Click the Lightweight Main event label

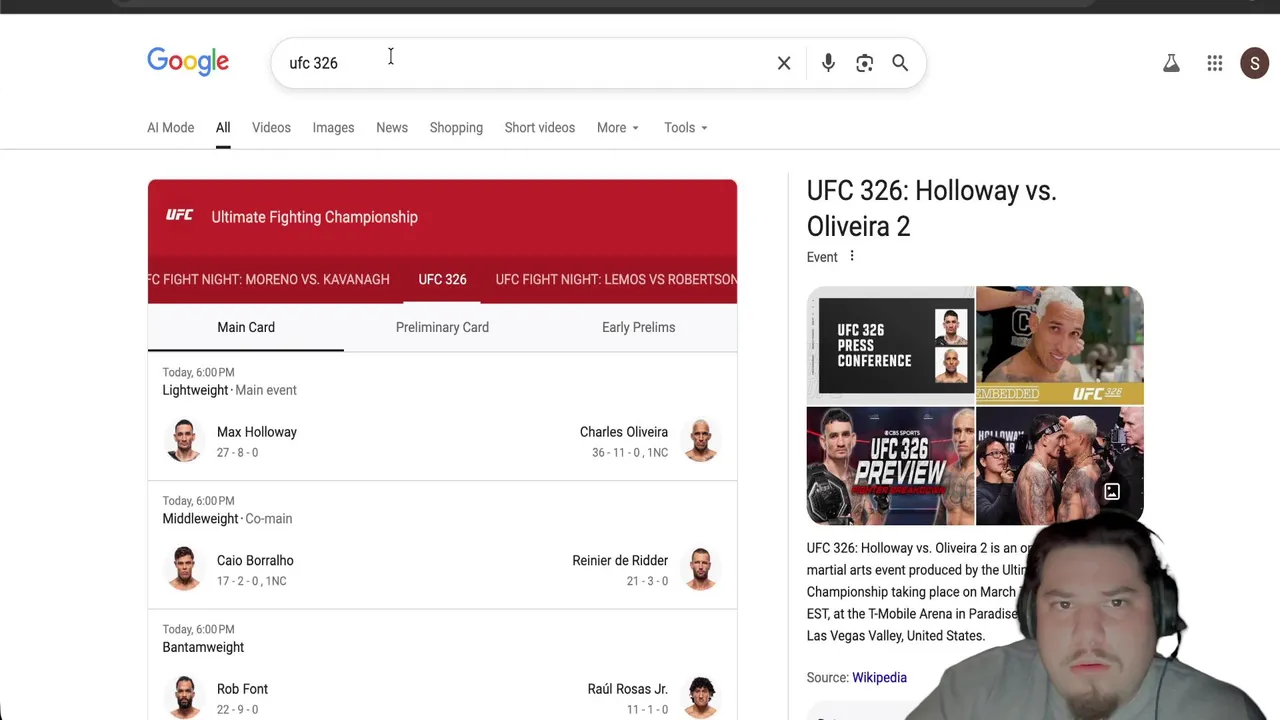229,390
